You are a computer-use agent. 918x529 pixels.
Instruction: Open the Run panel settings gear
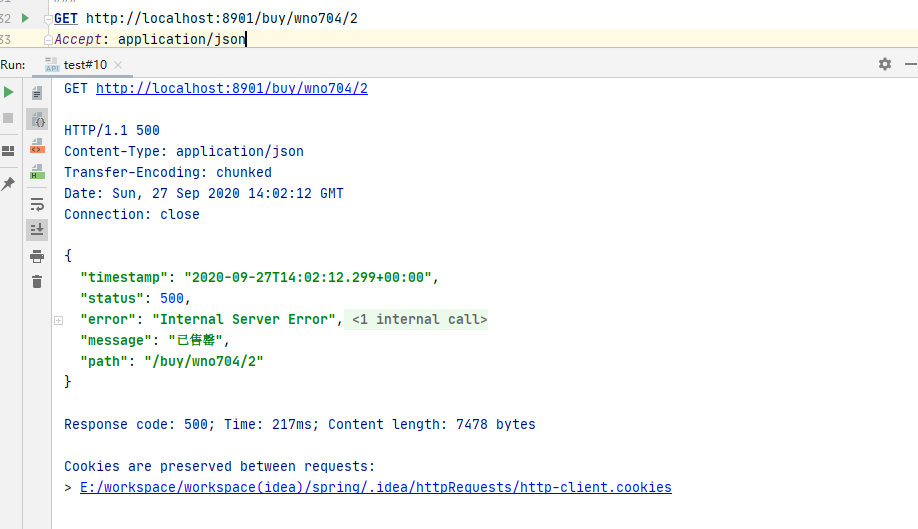click(884, 64)
